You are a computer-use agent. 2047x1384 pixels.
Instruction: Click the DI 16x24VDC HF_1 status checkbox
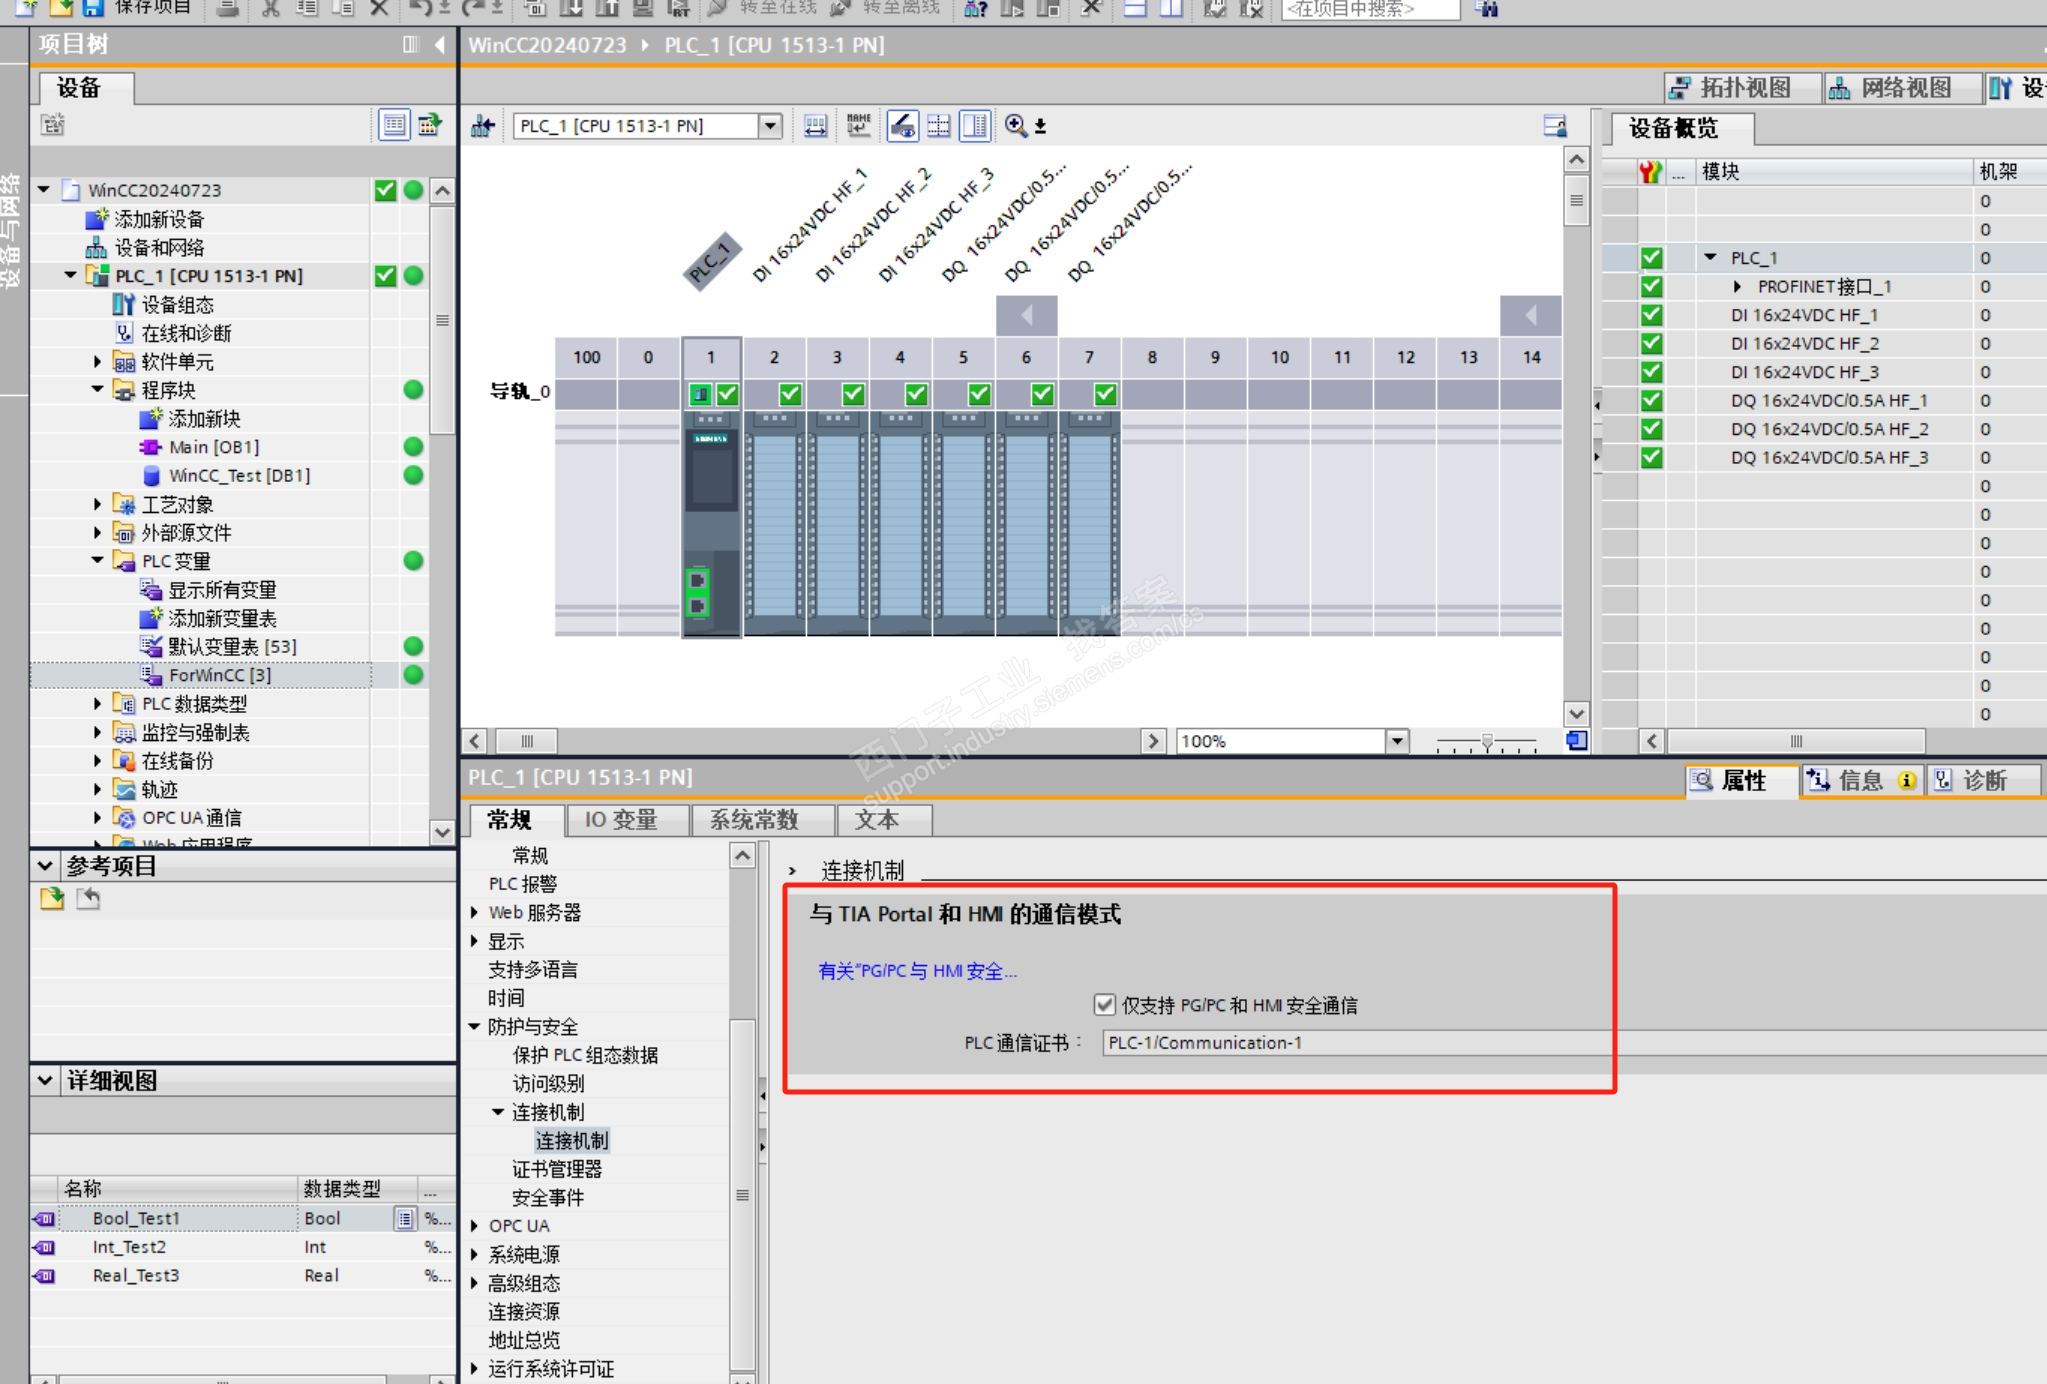pyautogui.click(x=1651, y=315)
